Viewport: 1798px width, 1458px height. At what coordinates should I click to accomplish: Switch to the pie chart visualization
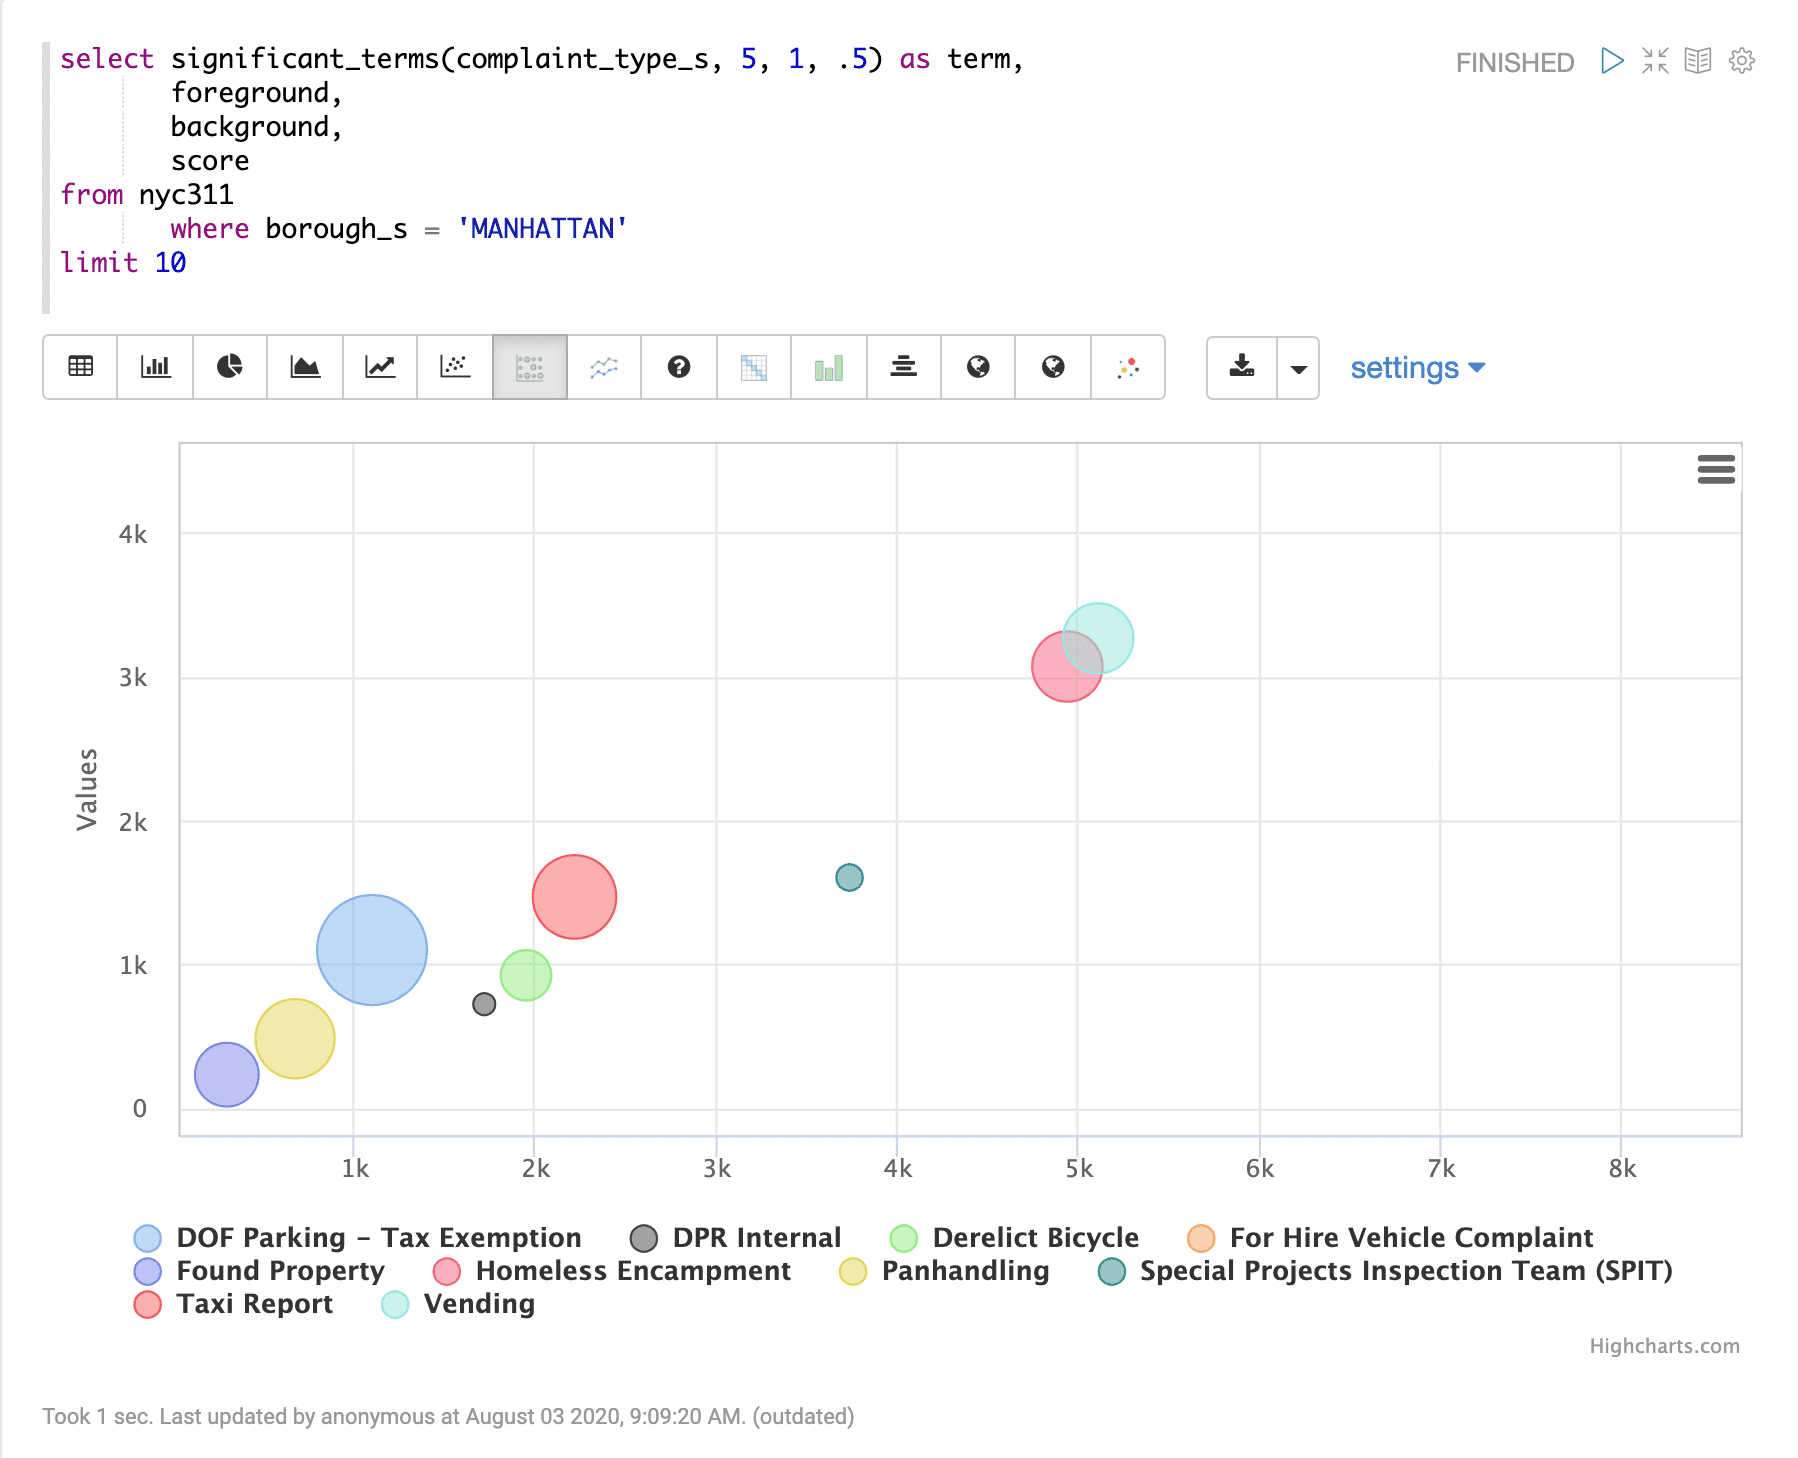point(229,367)
